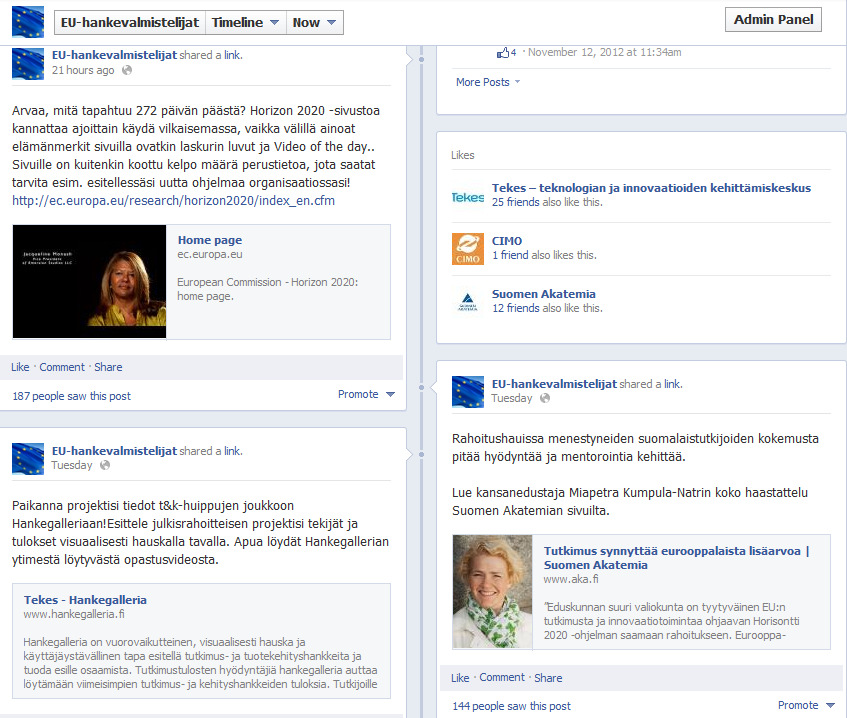Click the Suomen Akatemia logo icon
Screen dimensions: 847x718
click(x=468, y=302)
